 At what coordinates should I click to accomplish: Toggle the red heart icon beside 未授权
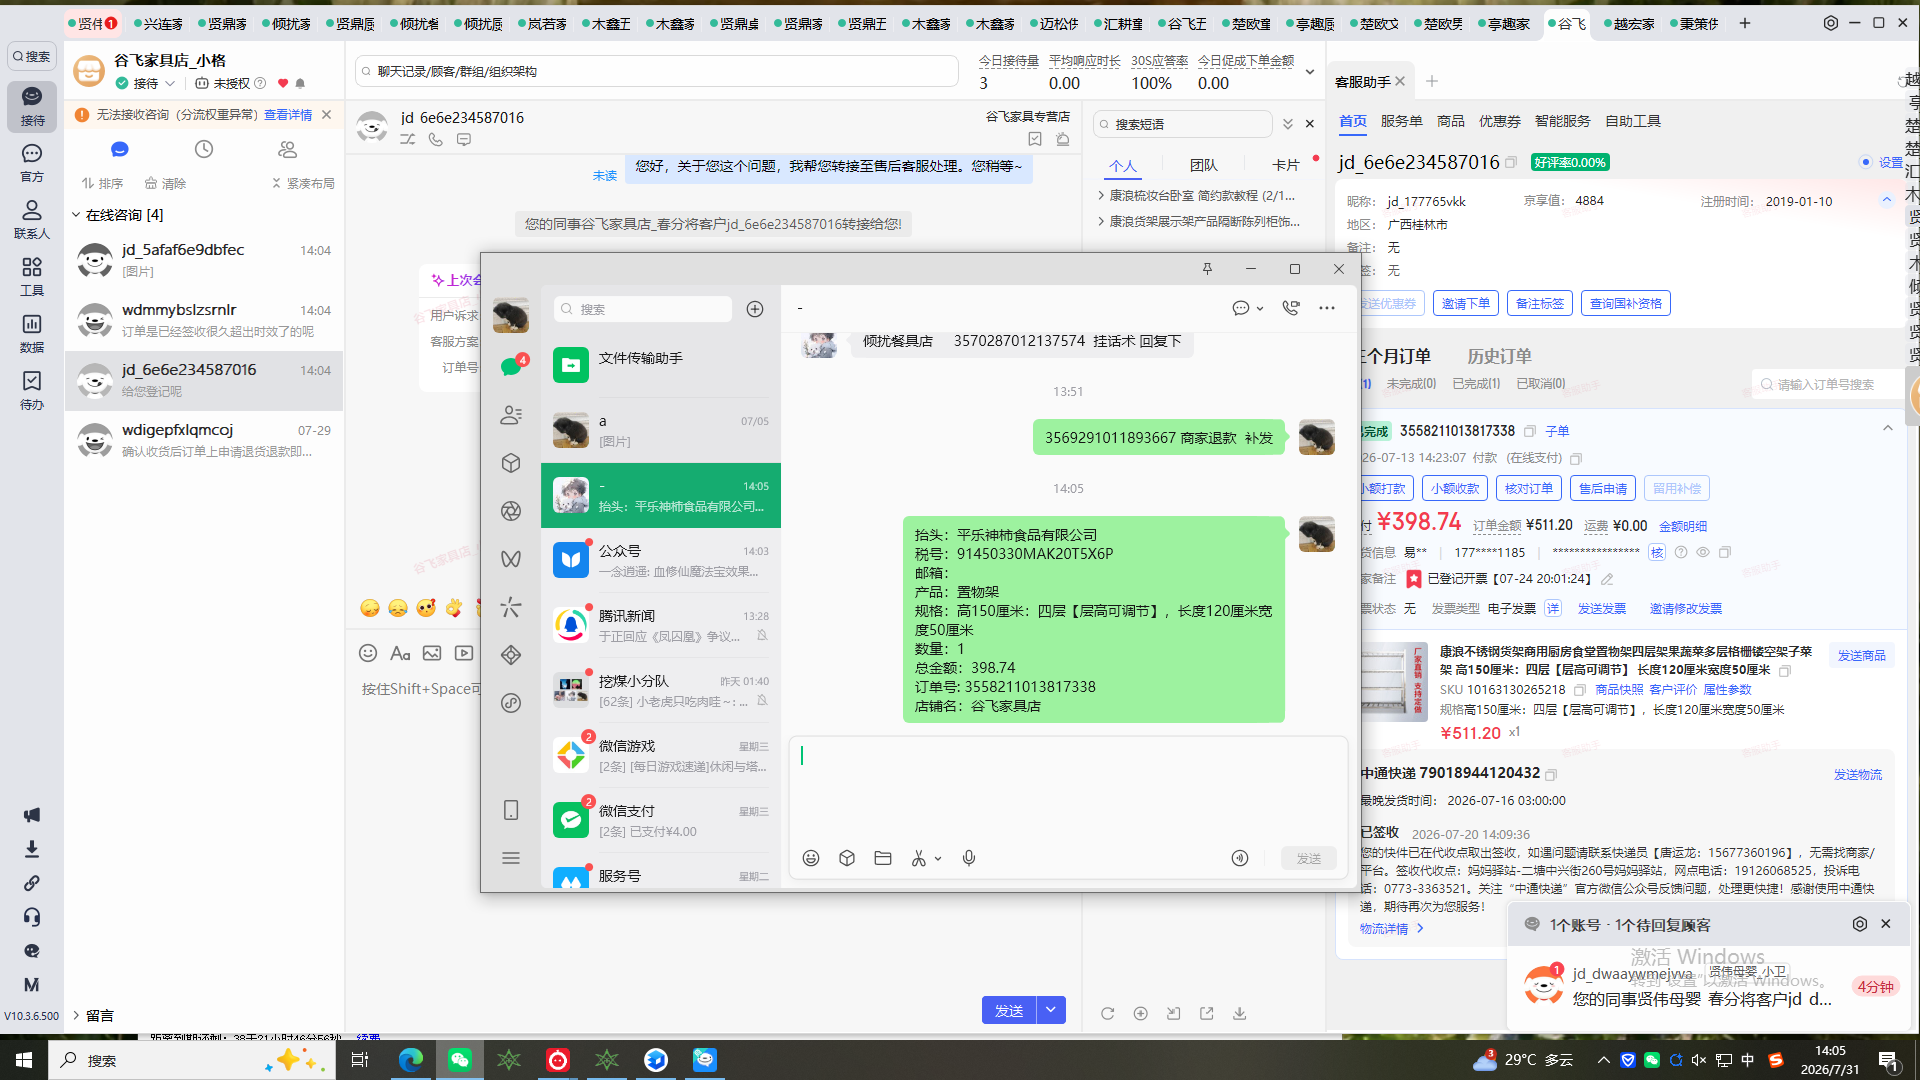pos(283,83)
